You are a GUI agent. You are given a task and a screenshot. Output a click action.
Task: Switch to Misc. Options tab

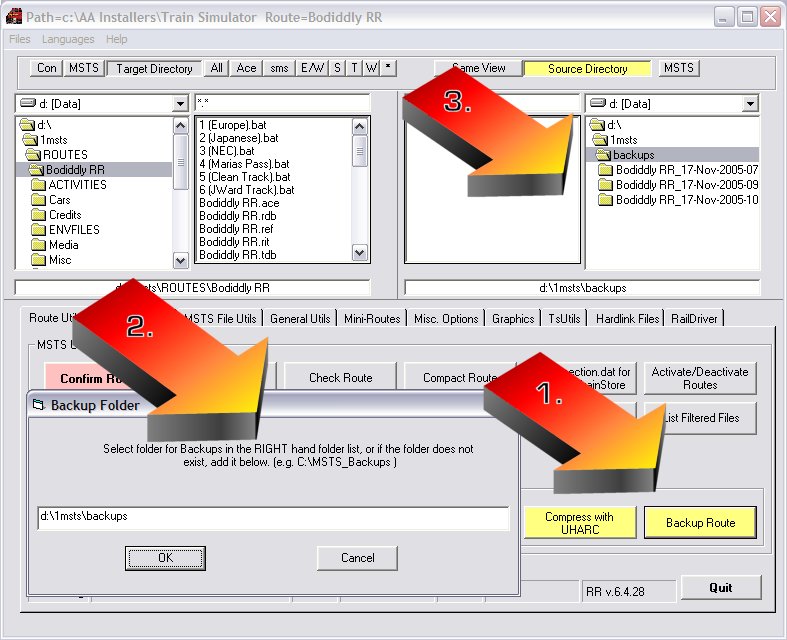coord(446,319)
